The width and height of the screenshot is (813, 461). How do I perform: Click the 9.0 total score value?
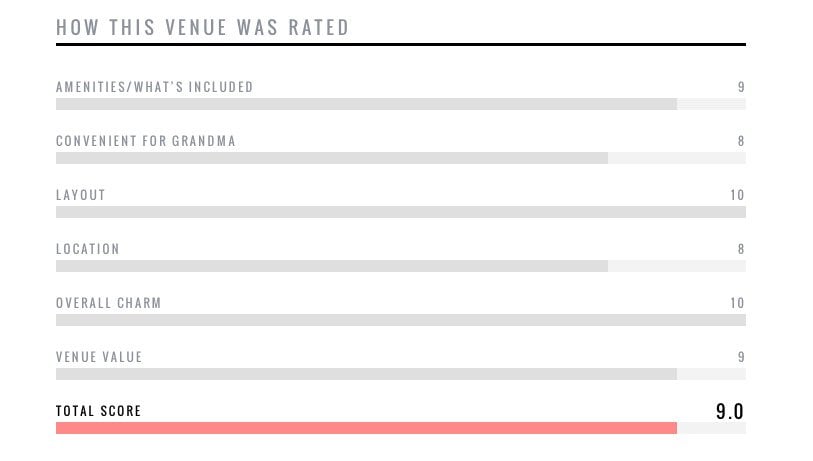tap(730, 411)
